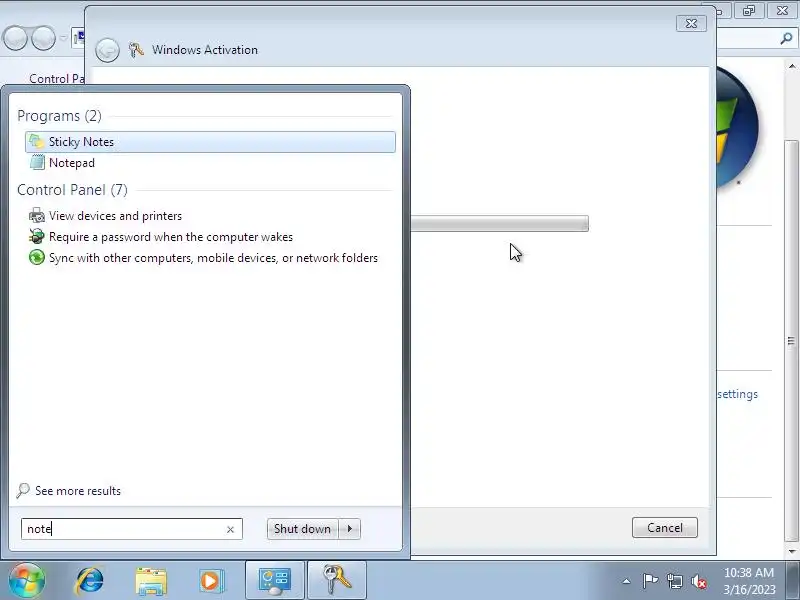
Task: Click the Control Panel search magnifier icon
Action: (786, 38)
